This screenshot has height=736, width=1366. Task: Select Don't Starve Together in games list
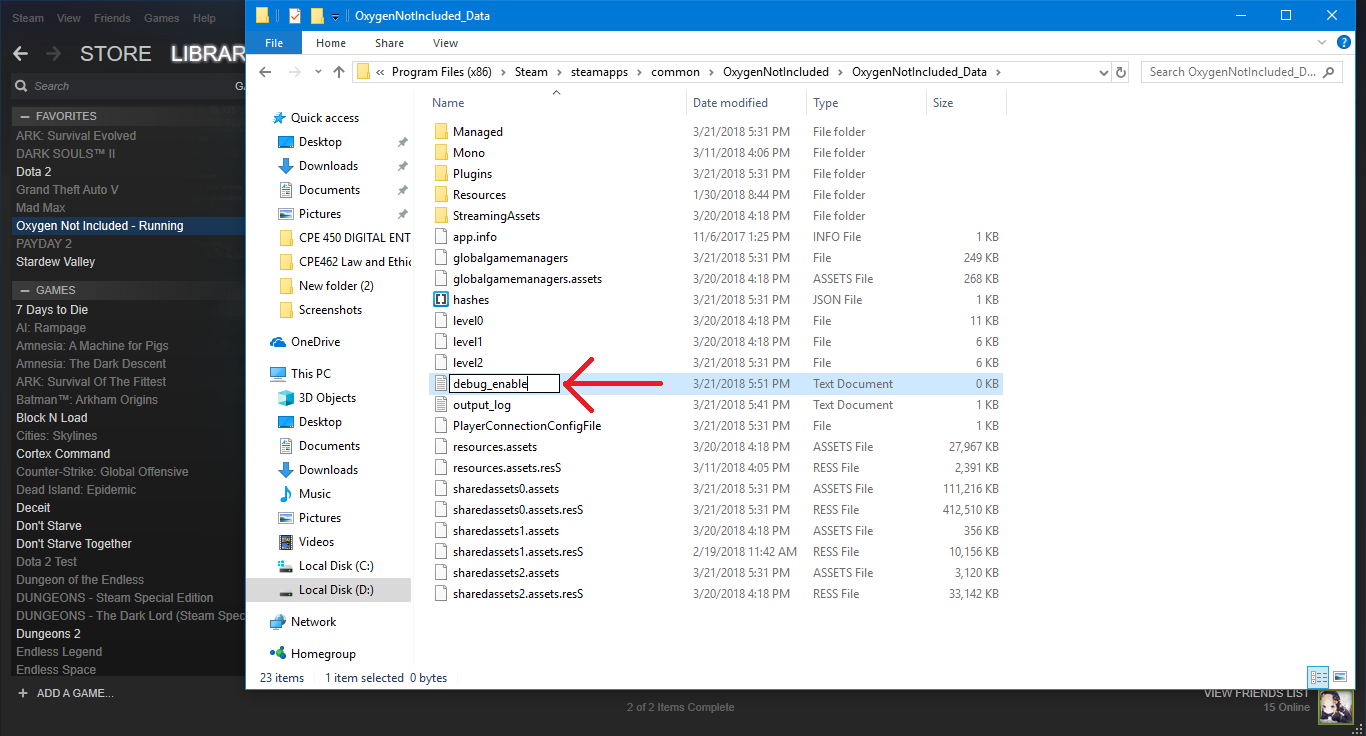point(74,544)
